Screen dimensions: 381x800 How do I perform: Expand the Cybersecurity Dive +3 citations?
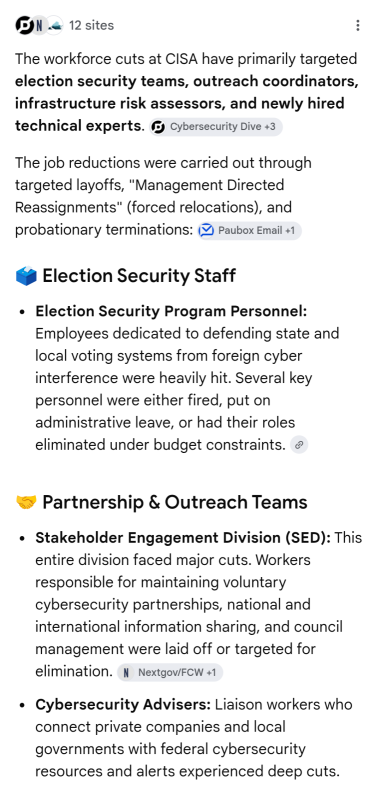pos(216,127)
